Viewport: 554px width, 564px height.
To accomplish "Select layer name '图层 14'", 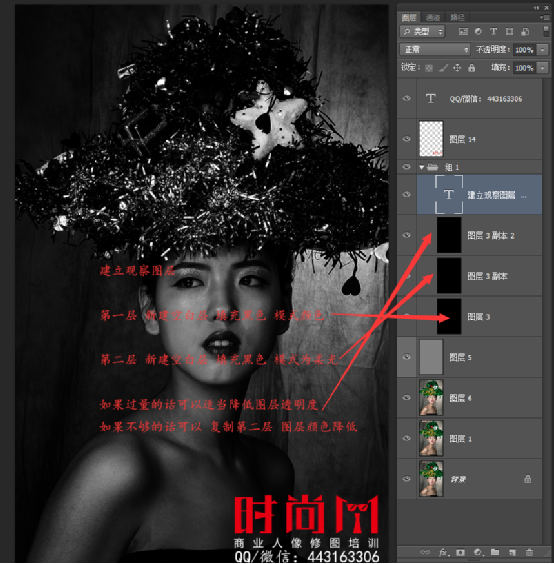I will [463, 139].
